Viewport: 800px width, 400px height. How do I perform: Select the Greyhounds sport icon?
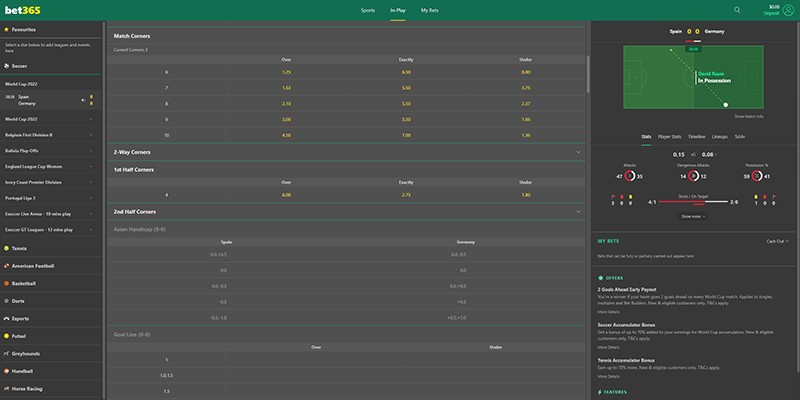coord(7,354)
